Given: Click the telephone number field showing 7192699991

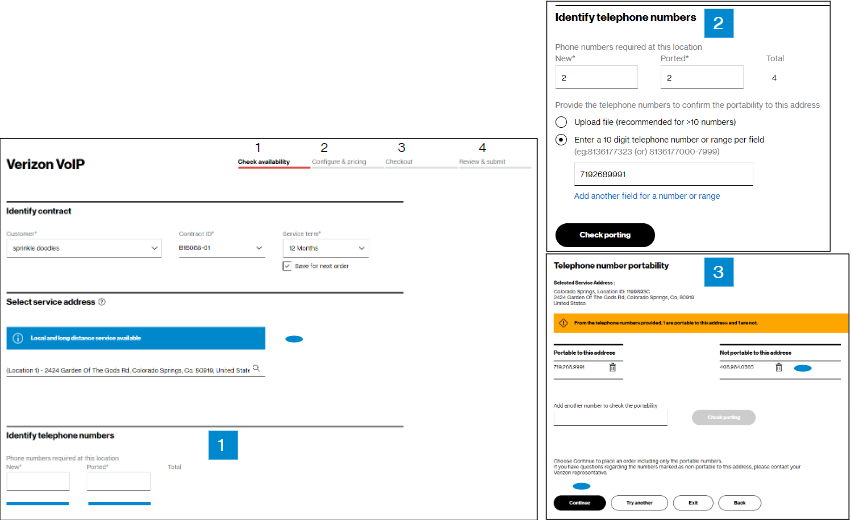Looking at the screenshot, I should click(663, 174).
